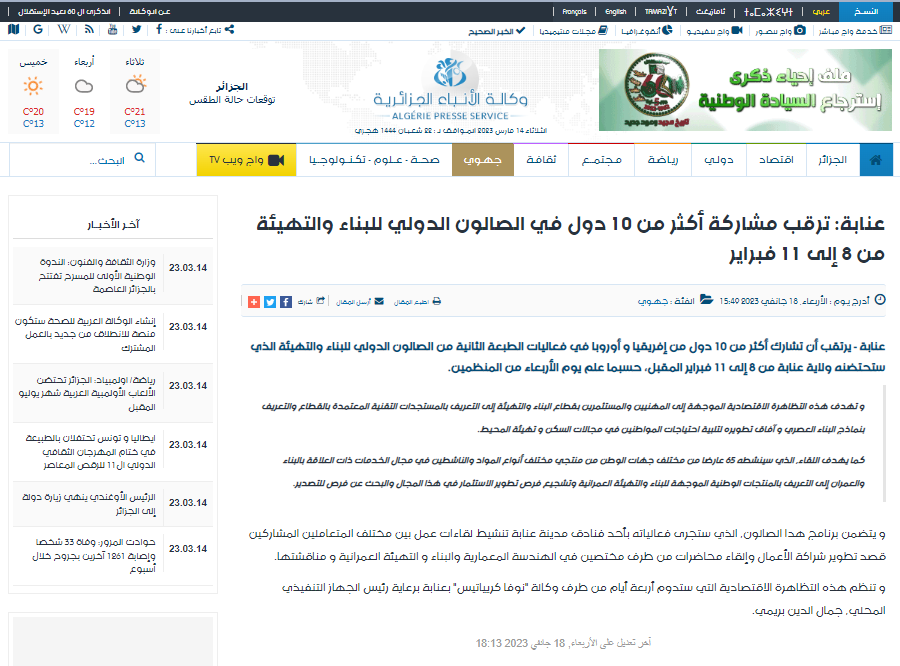This screenshot has width=900, height=666.
Task: Click the ثلاثاء weather forecast
Action: pyautogui.click(x=135, y=91)
